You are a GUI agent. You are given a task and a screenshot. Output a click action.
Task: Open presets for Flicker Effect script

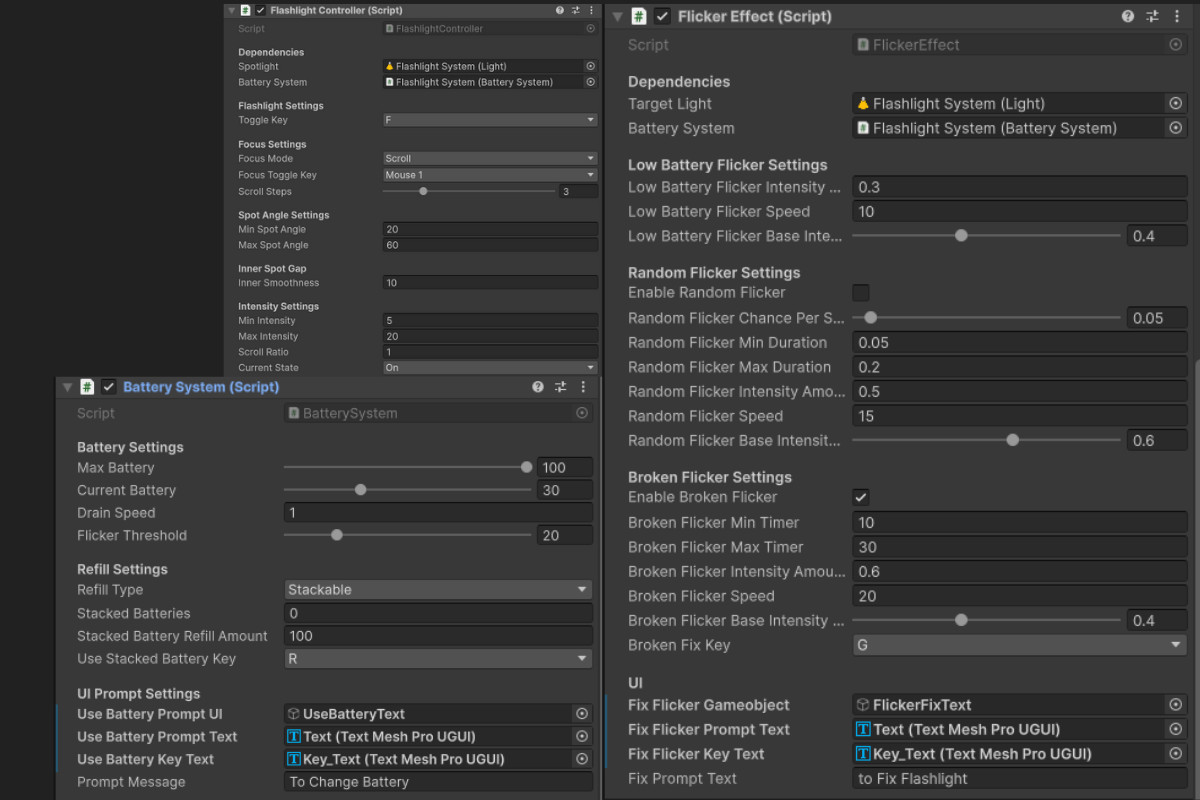pyautogui.click(x=1152, y=16)
